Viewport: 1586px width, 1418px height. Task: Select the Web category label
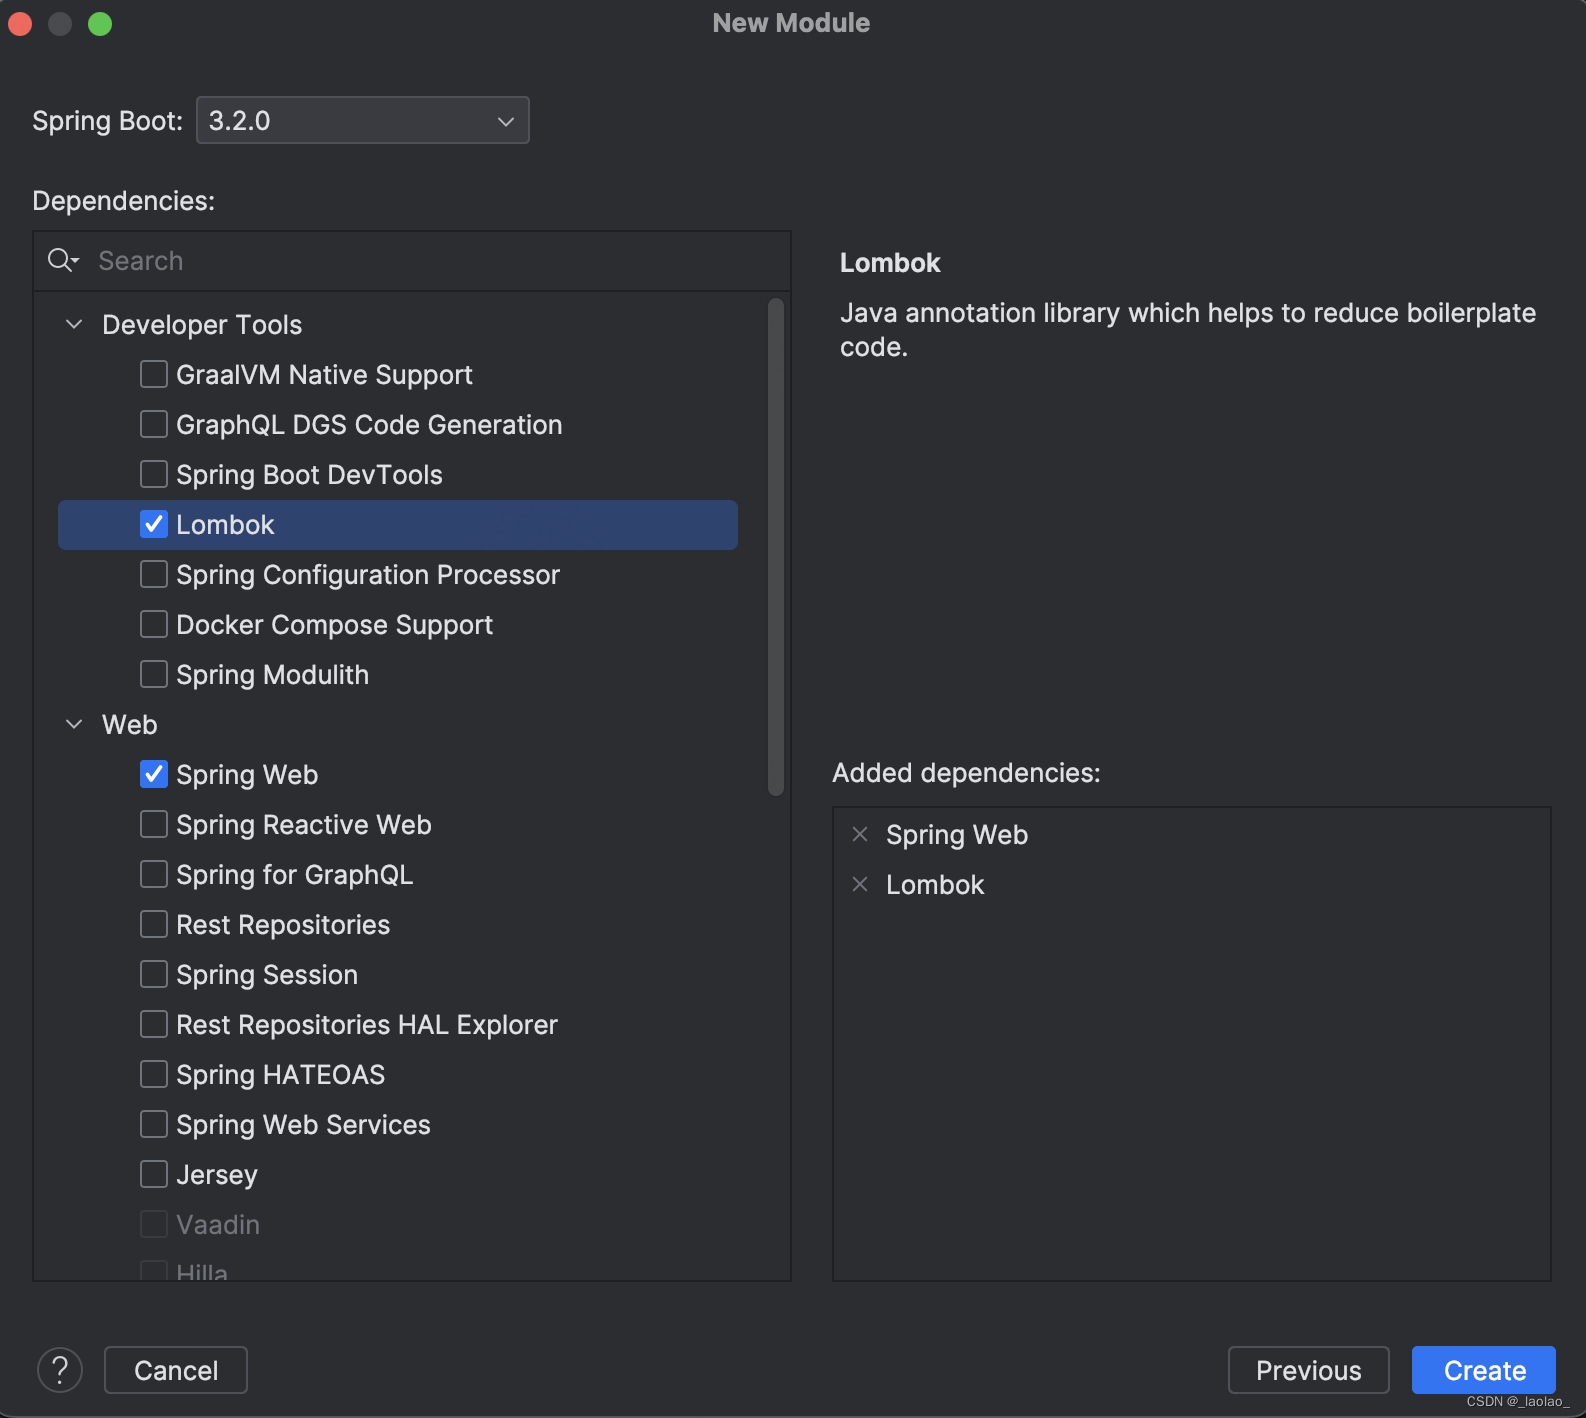(130, 725)
